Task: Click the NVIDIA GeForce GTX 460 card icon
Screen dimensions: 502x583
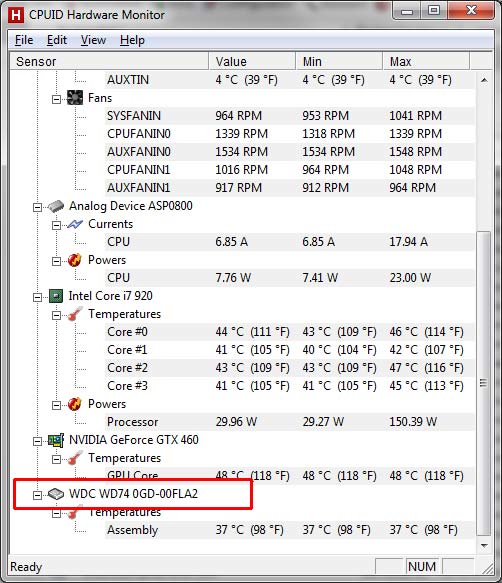Action: click(x=56, y=440)
